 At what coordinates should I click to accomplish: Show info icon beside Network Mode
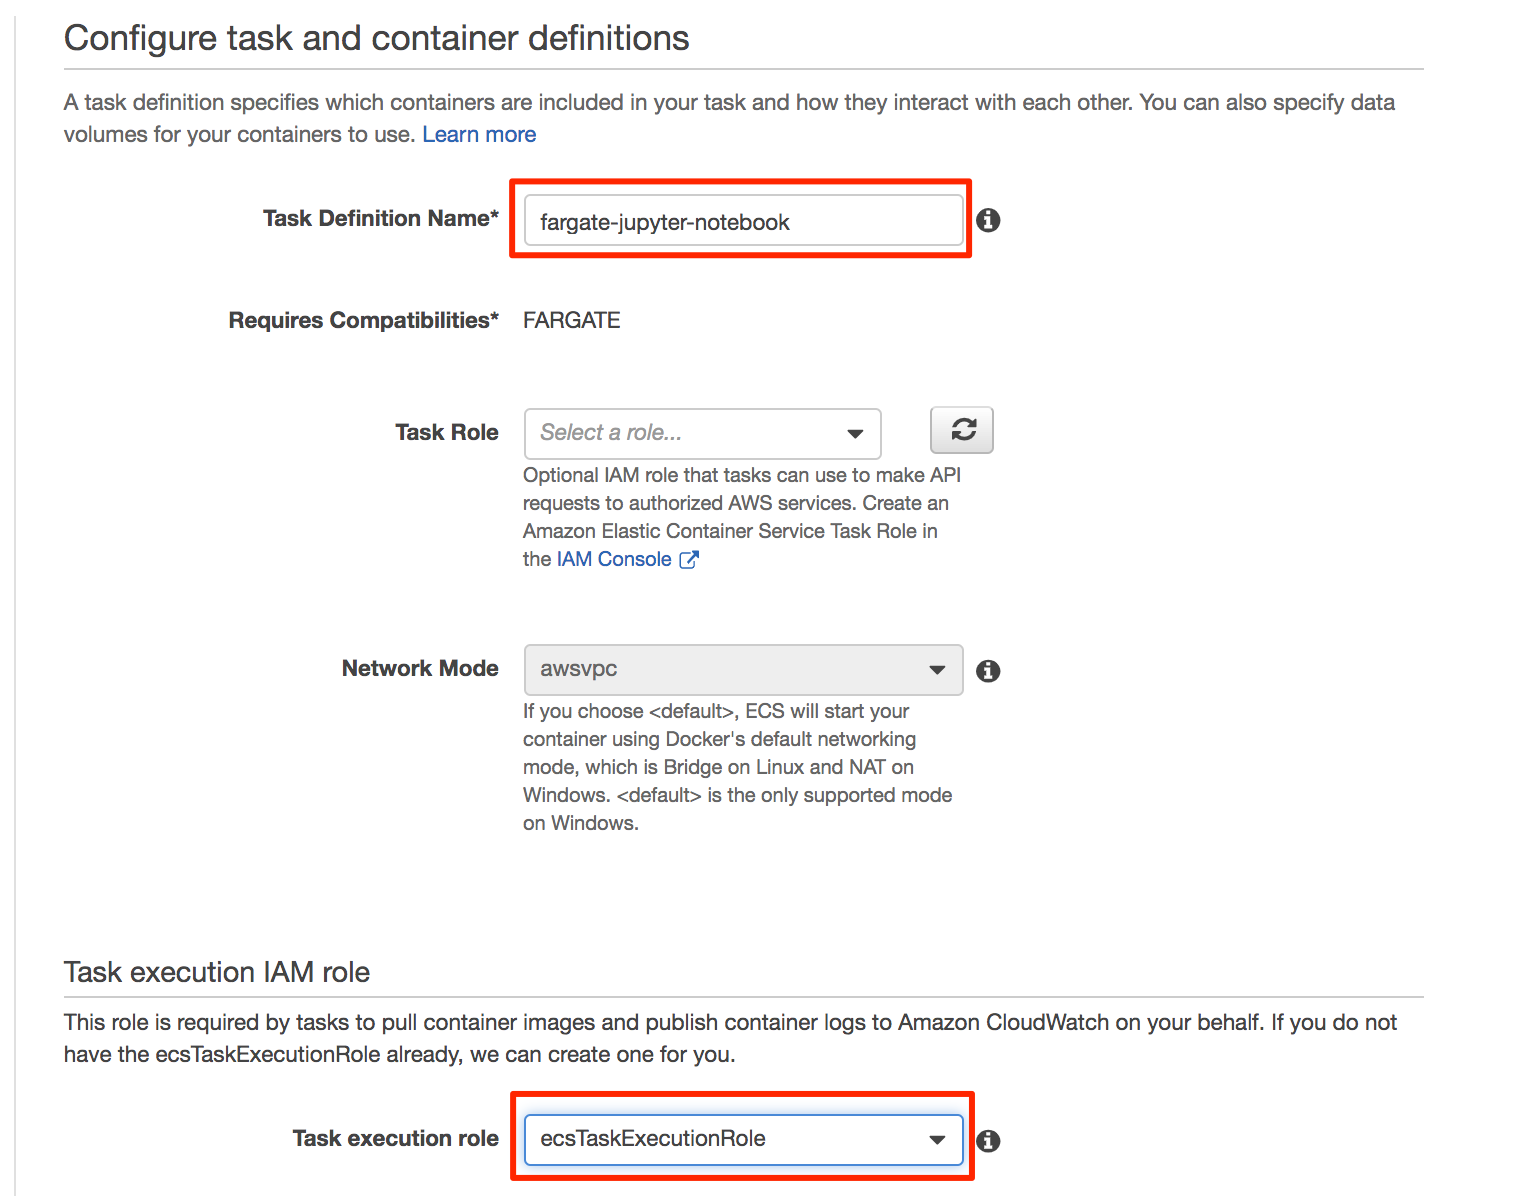tap(988, 670)
